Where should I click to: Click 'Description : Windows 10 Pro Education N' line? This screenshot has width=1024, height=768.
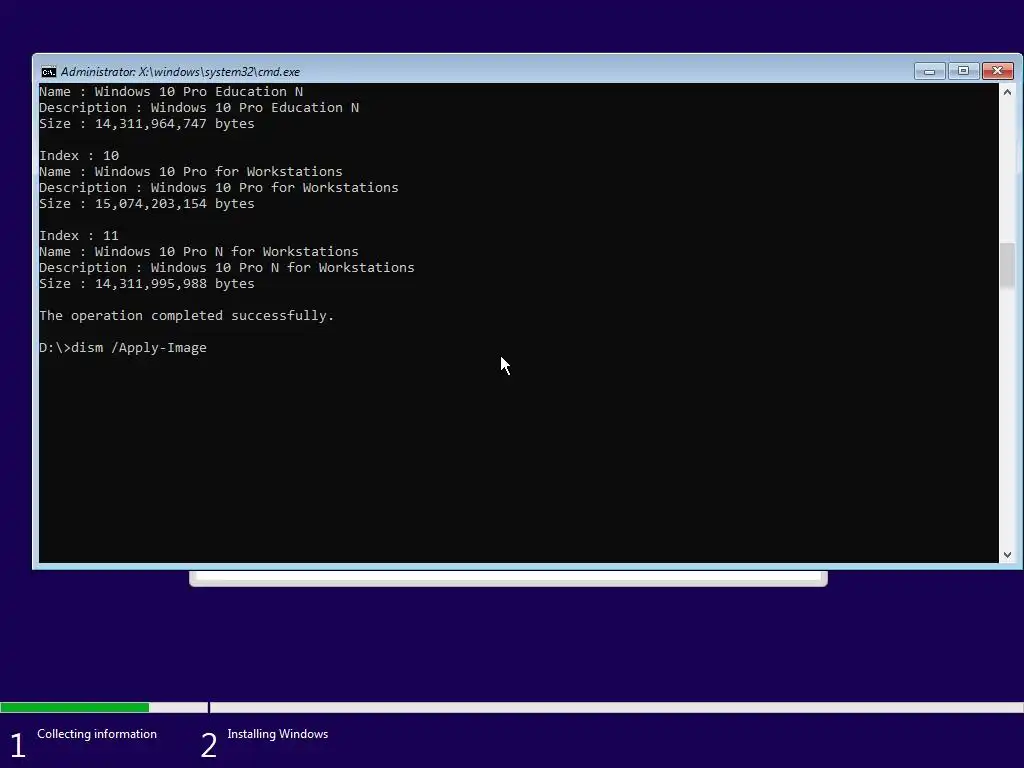click(199, 108)
